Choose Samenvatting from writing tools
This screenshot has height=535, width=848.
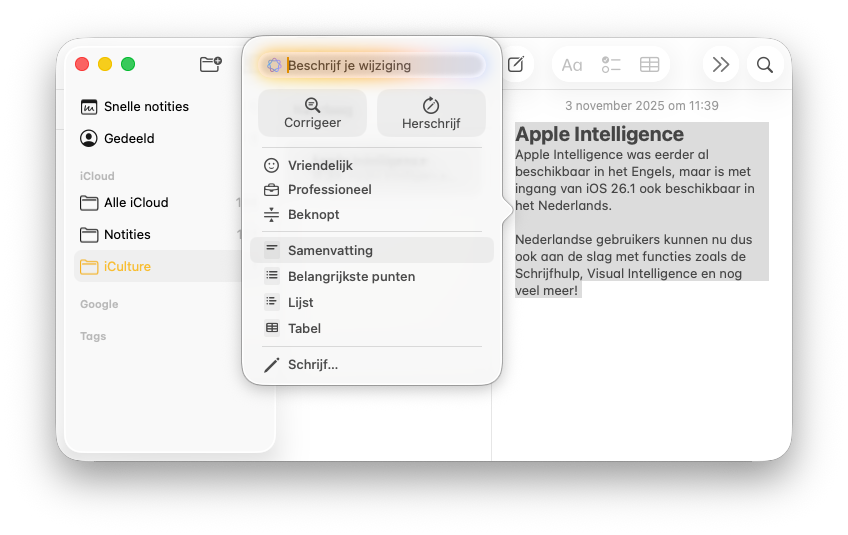coord(330,250)
